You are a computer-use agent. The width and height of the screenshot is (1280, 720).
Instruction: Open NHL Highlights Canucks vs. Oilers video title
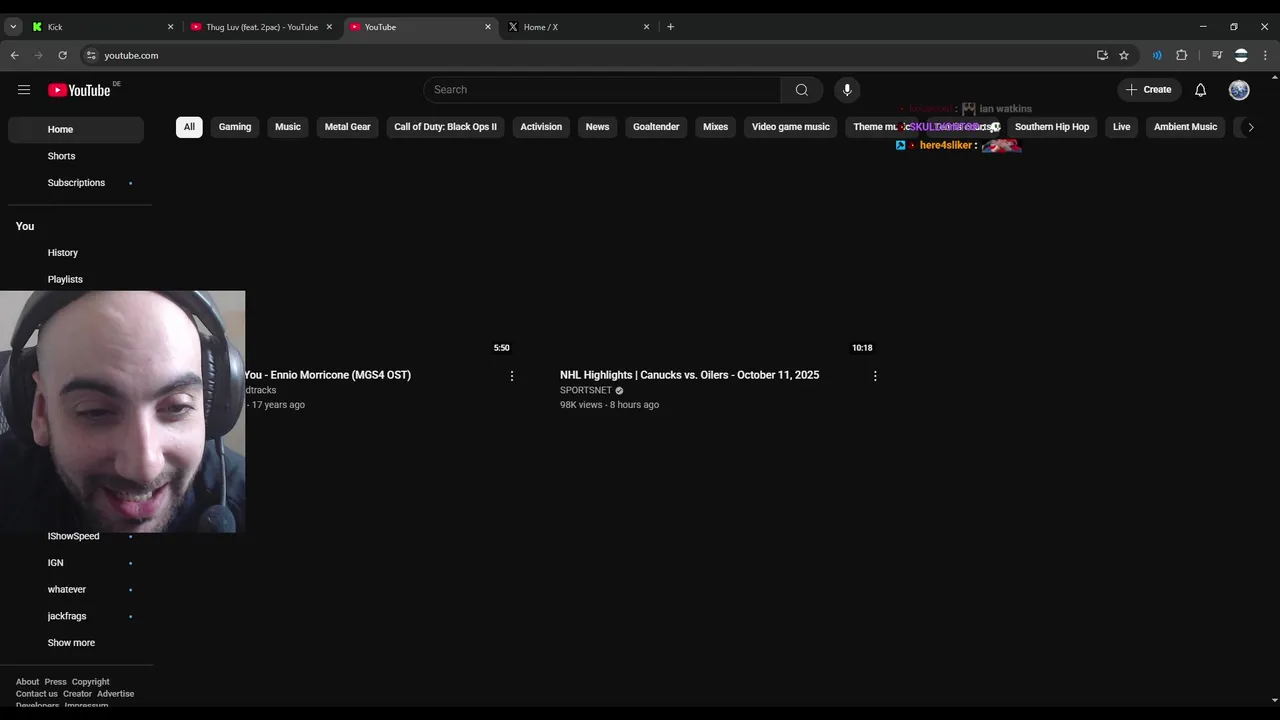[689, 375]
